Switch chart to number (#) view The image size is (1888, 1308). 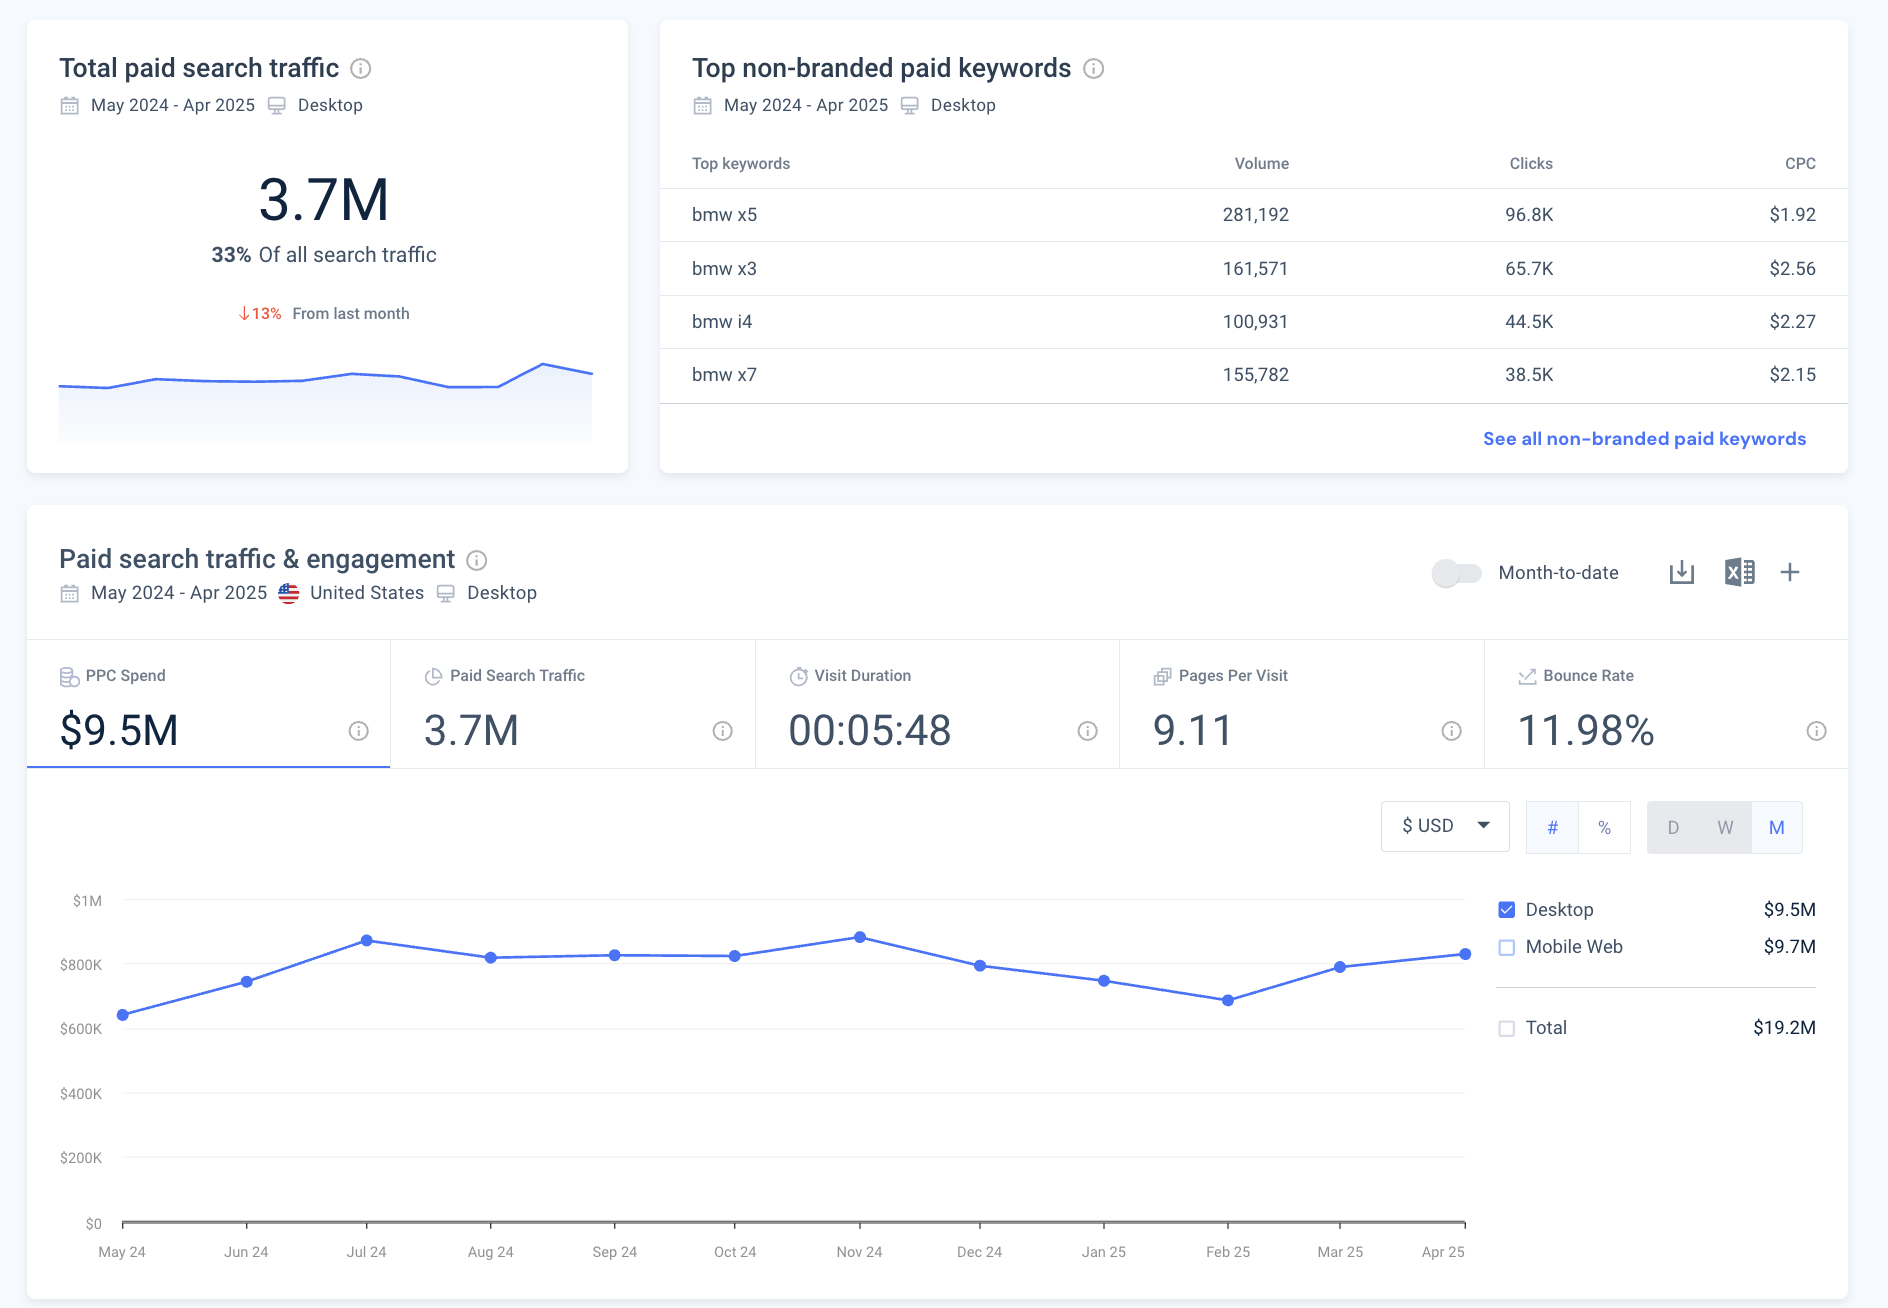click(1552, 827)
